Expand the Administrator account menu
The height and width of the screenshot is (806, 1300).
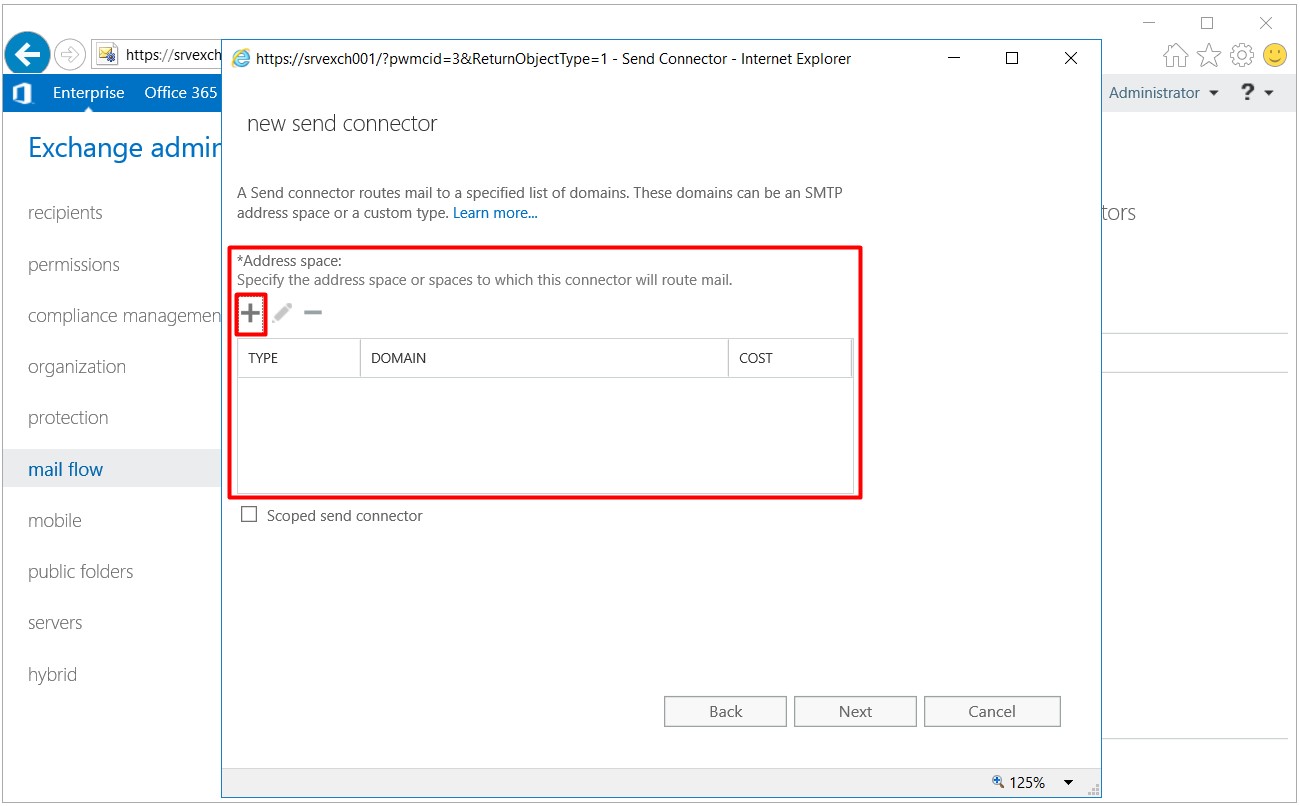(1164, 93)
